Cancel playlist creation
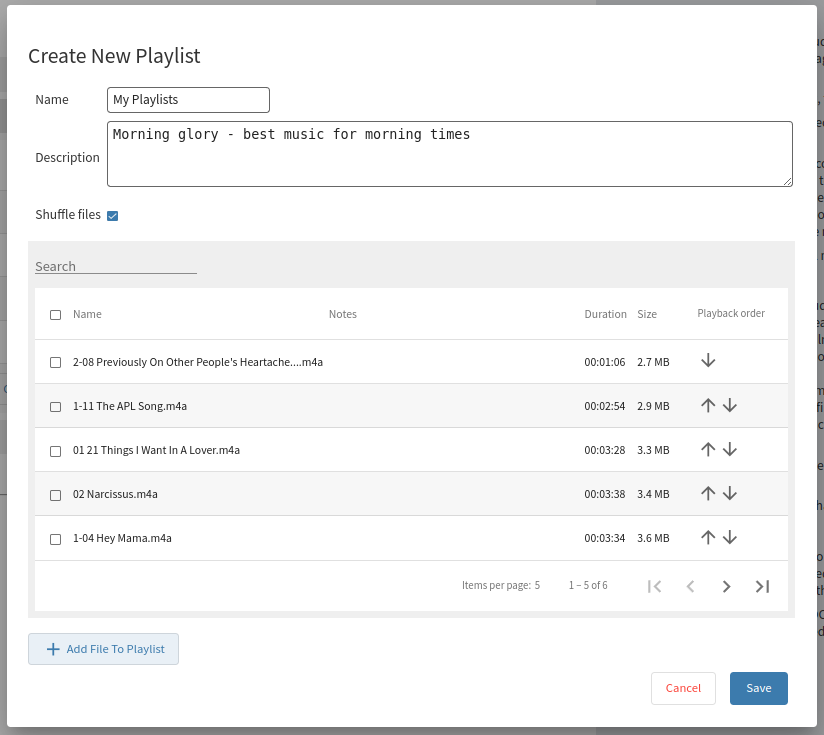824x735 pixels. [683, 688]
